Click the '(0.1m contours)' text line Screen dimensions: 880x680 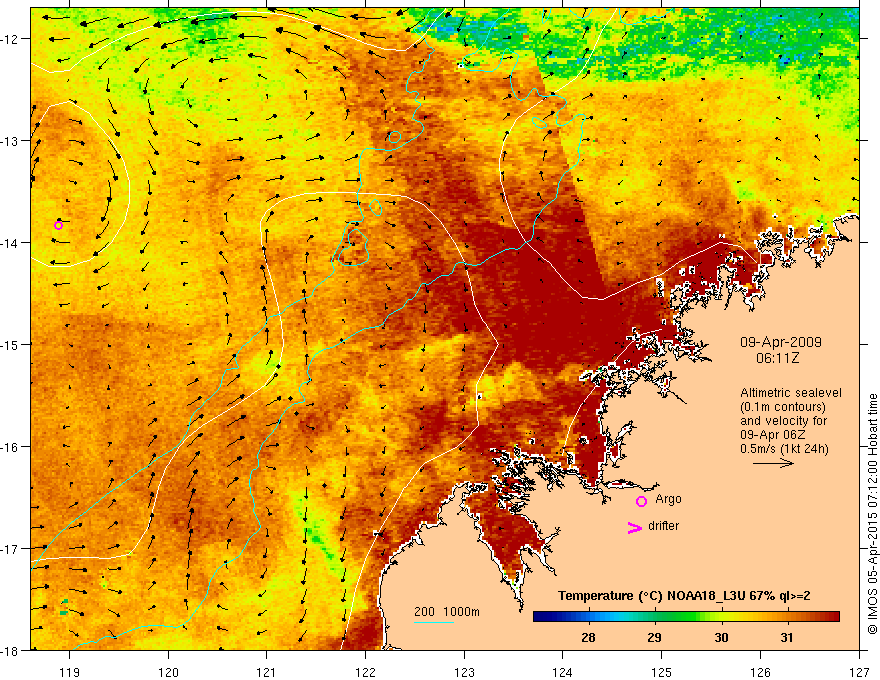783,407
